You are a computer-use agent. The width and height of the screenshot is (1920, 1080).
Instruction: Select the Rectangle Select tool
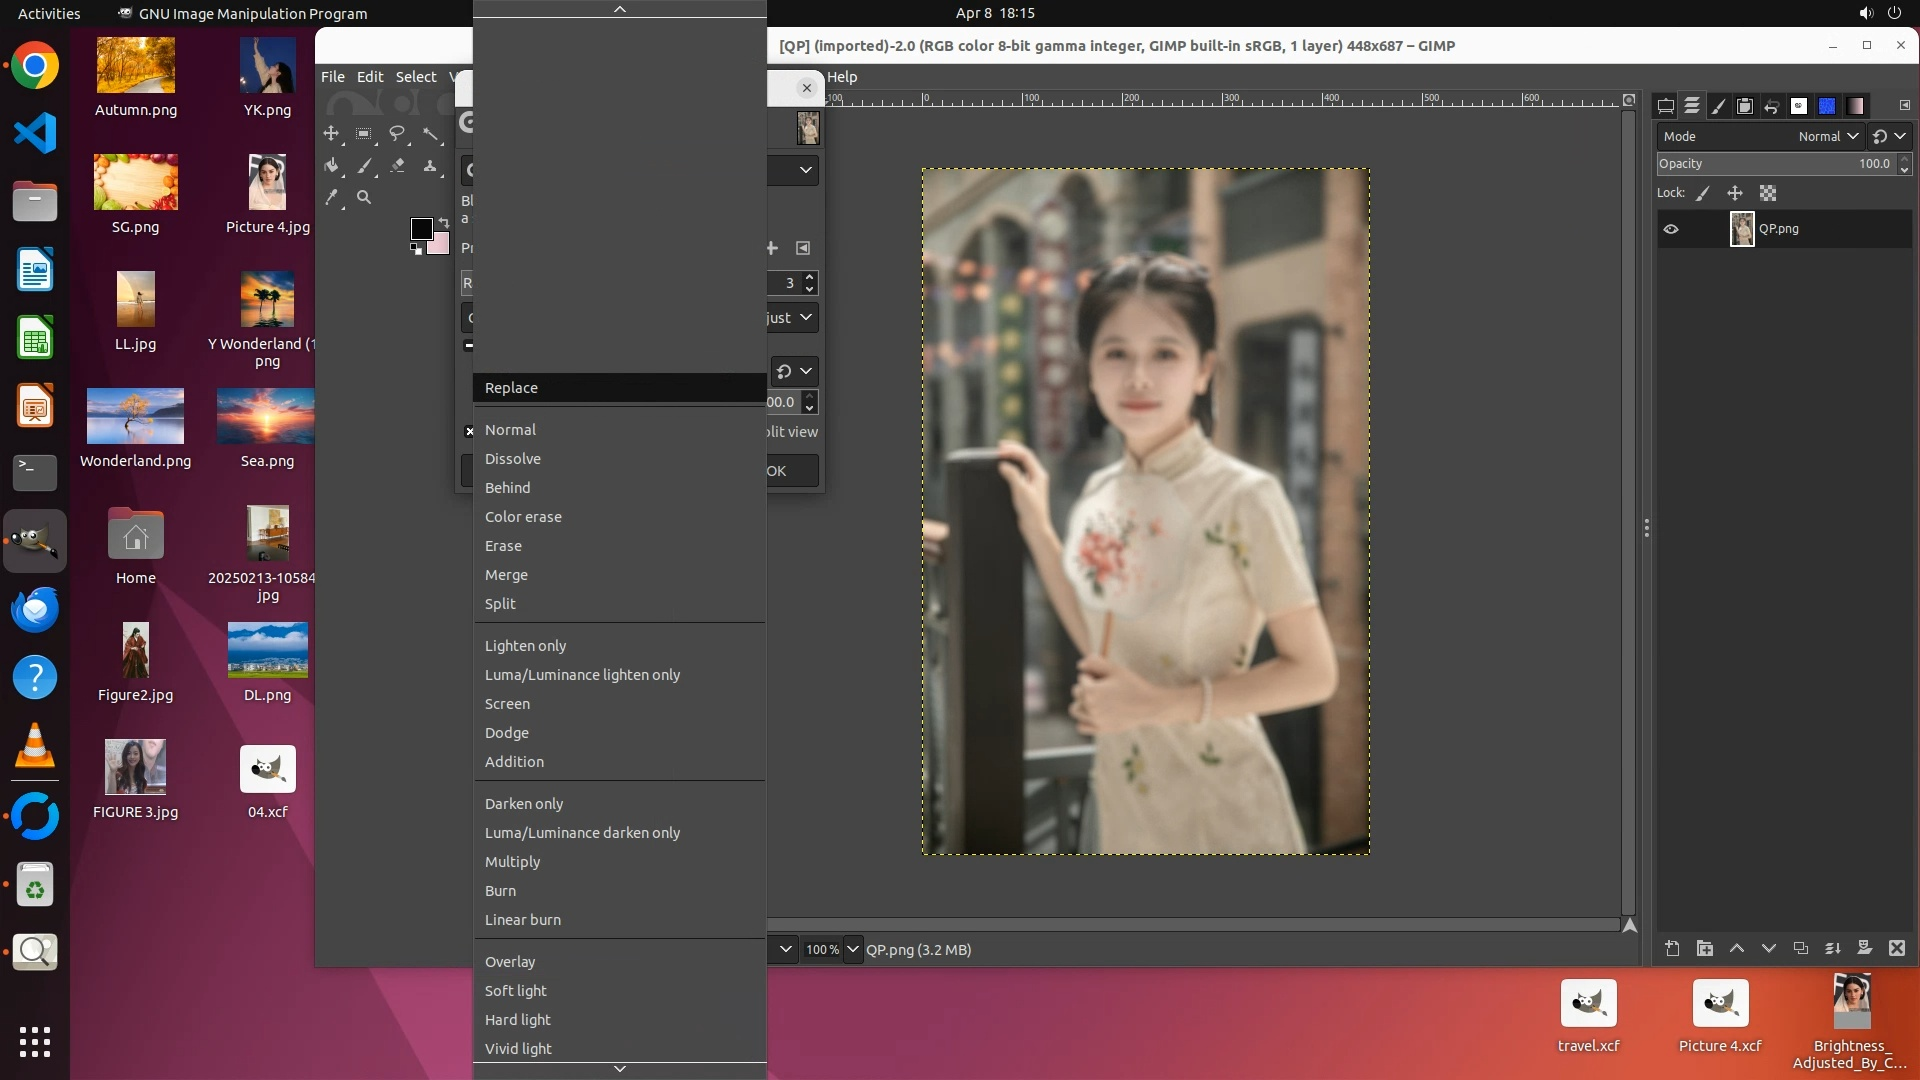pos(364,133)
